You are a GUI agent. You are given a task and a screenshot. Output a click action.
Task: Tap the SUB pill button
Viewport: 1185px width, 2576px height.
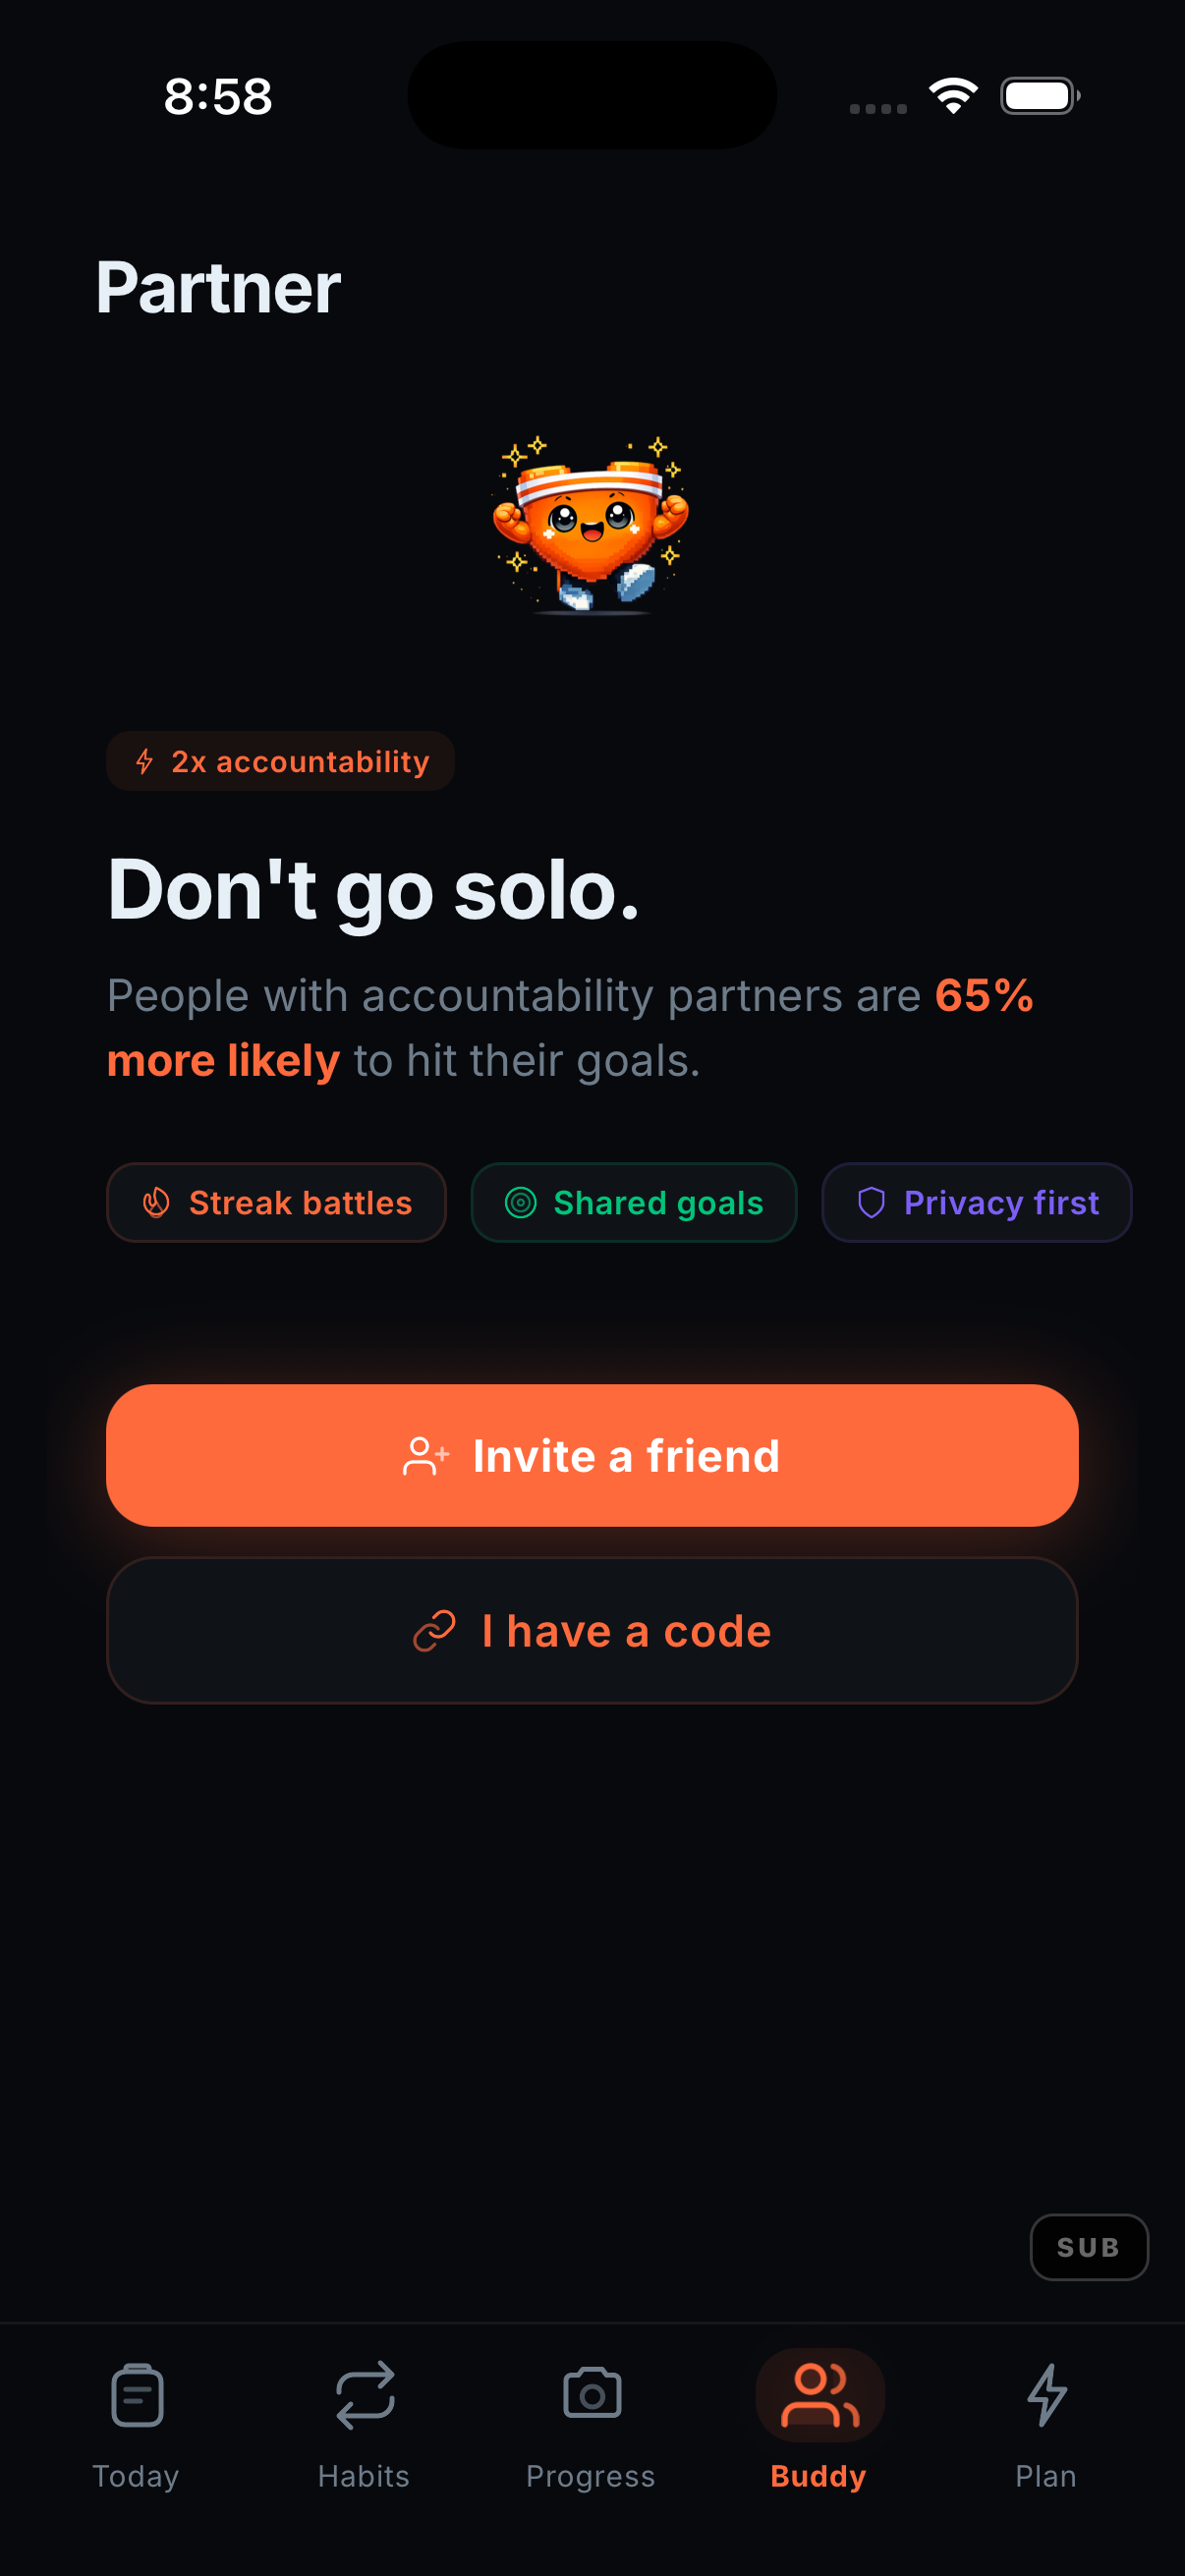coord(1089,2247)
